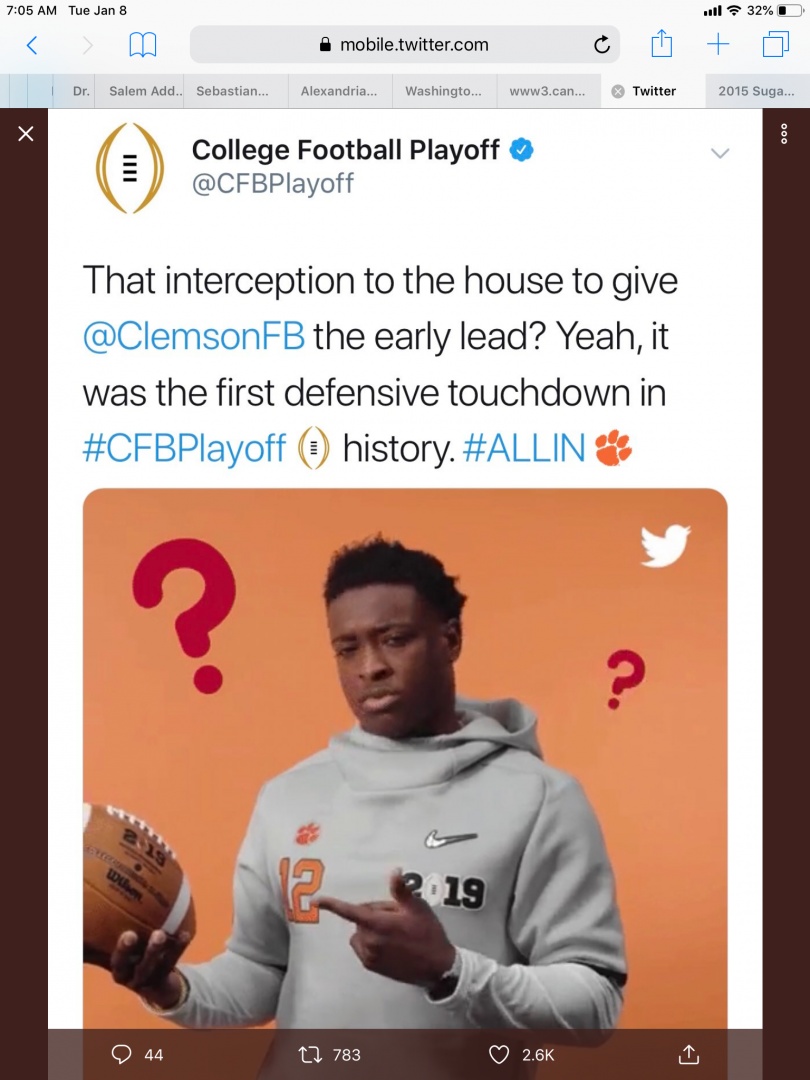
Task: Share the tweet via upload icon
Action: click(x=688, y=1054)
